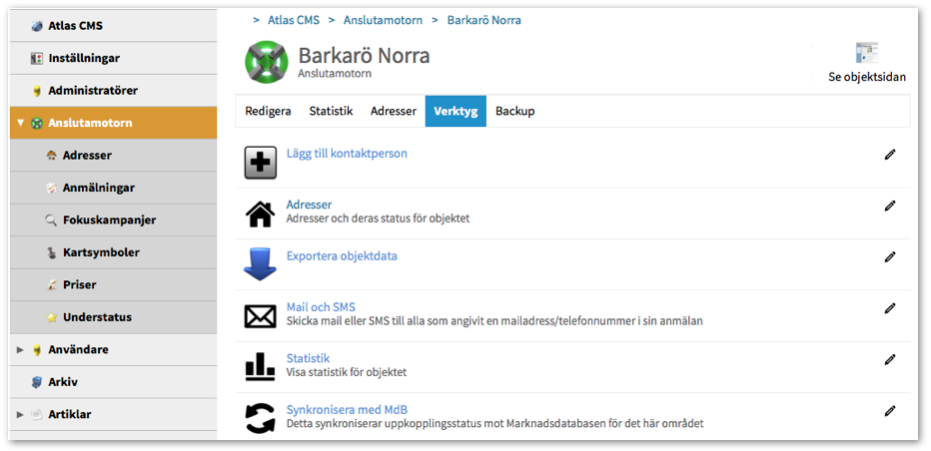Viewport: 931px width, 451px height.
Task: Select Fokuskampanjer in the sidebar
Action: [x=108, y=220]
